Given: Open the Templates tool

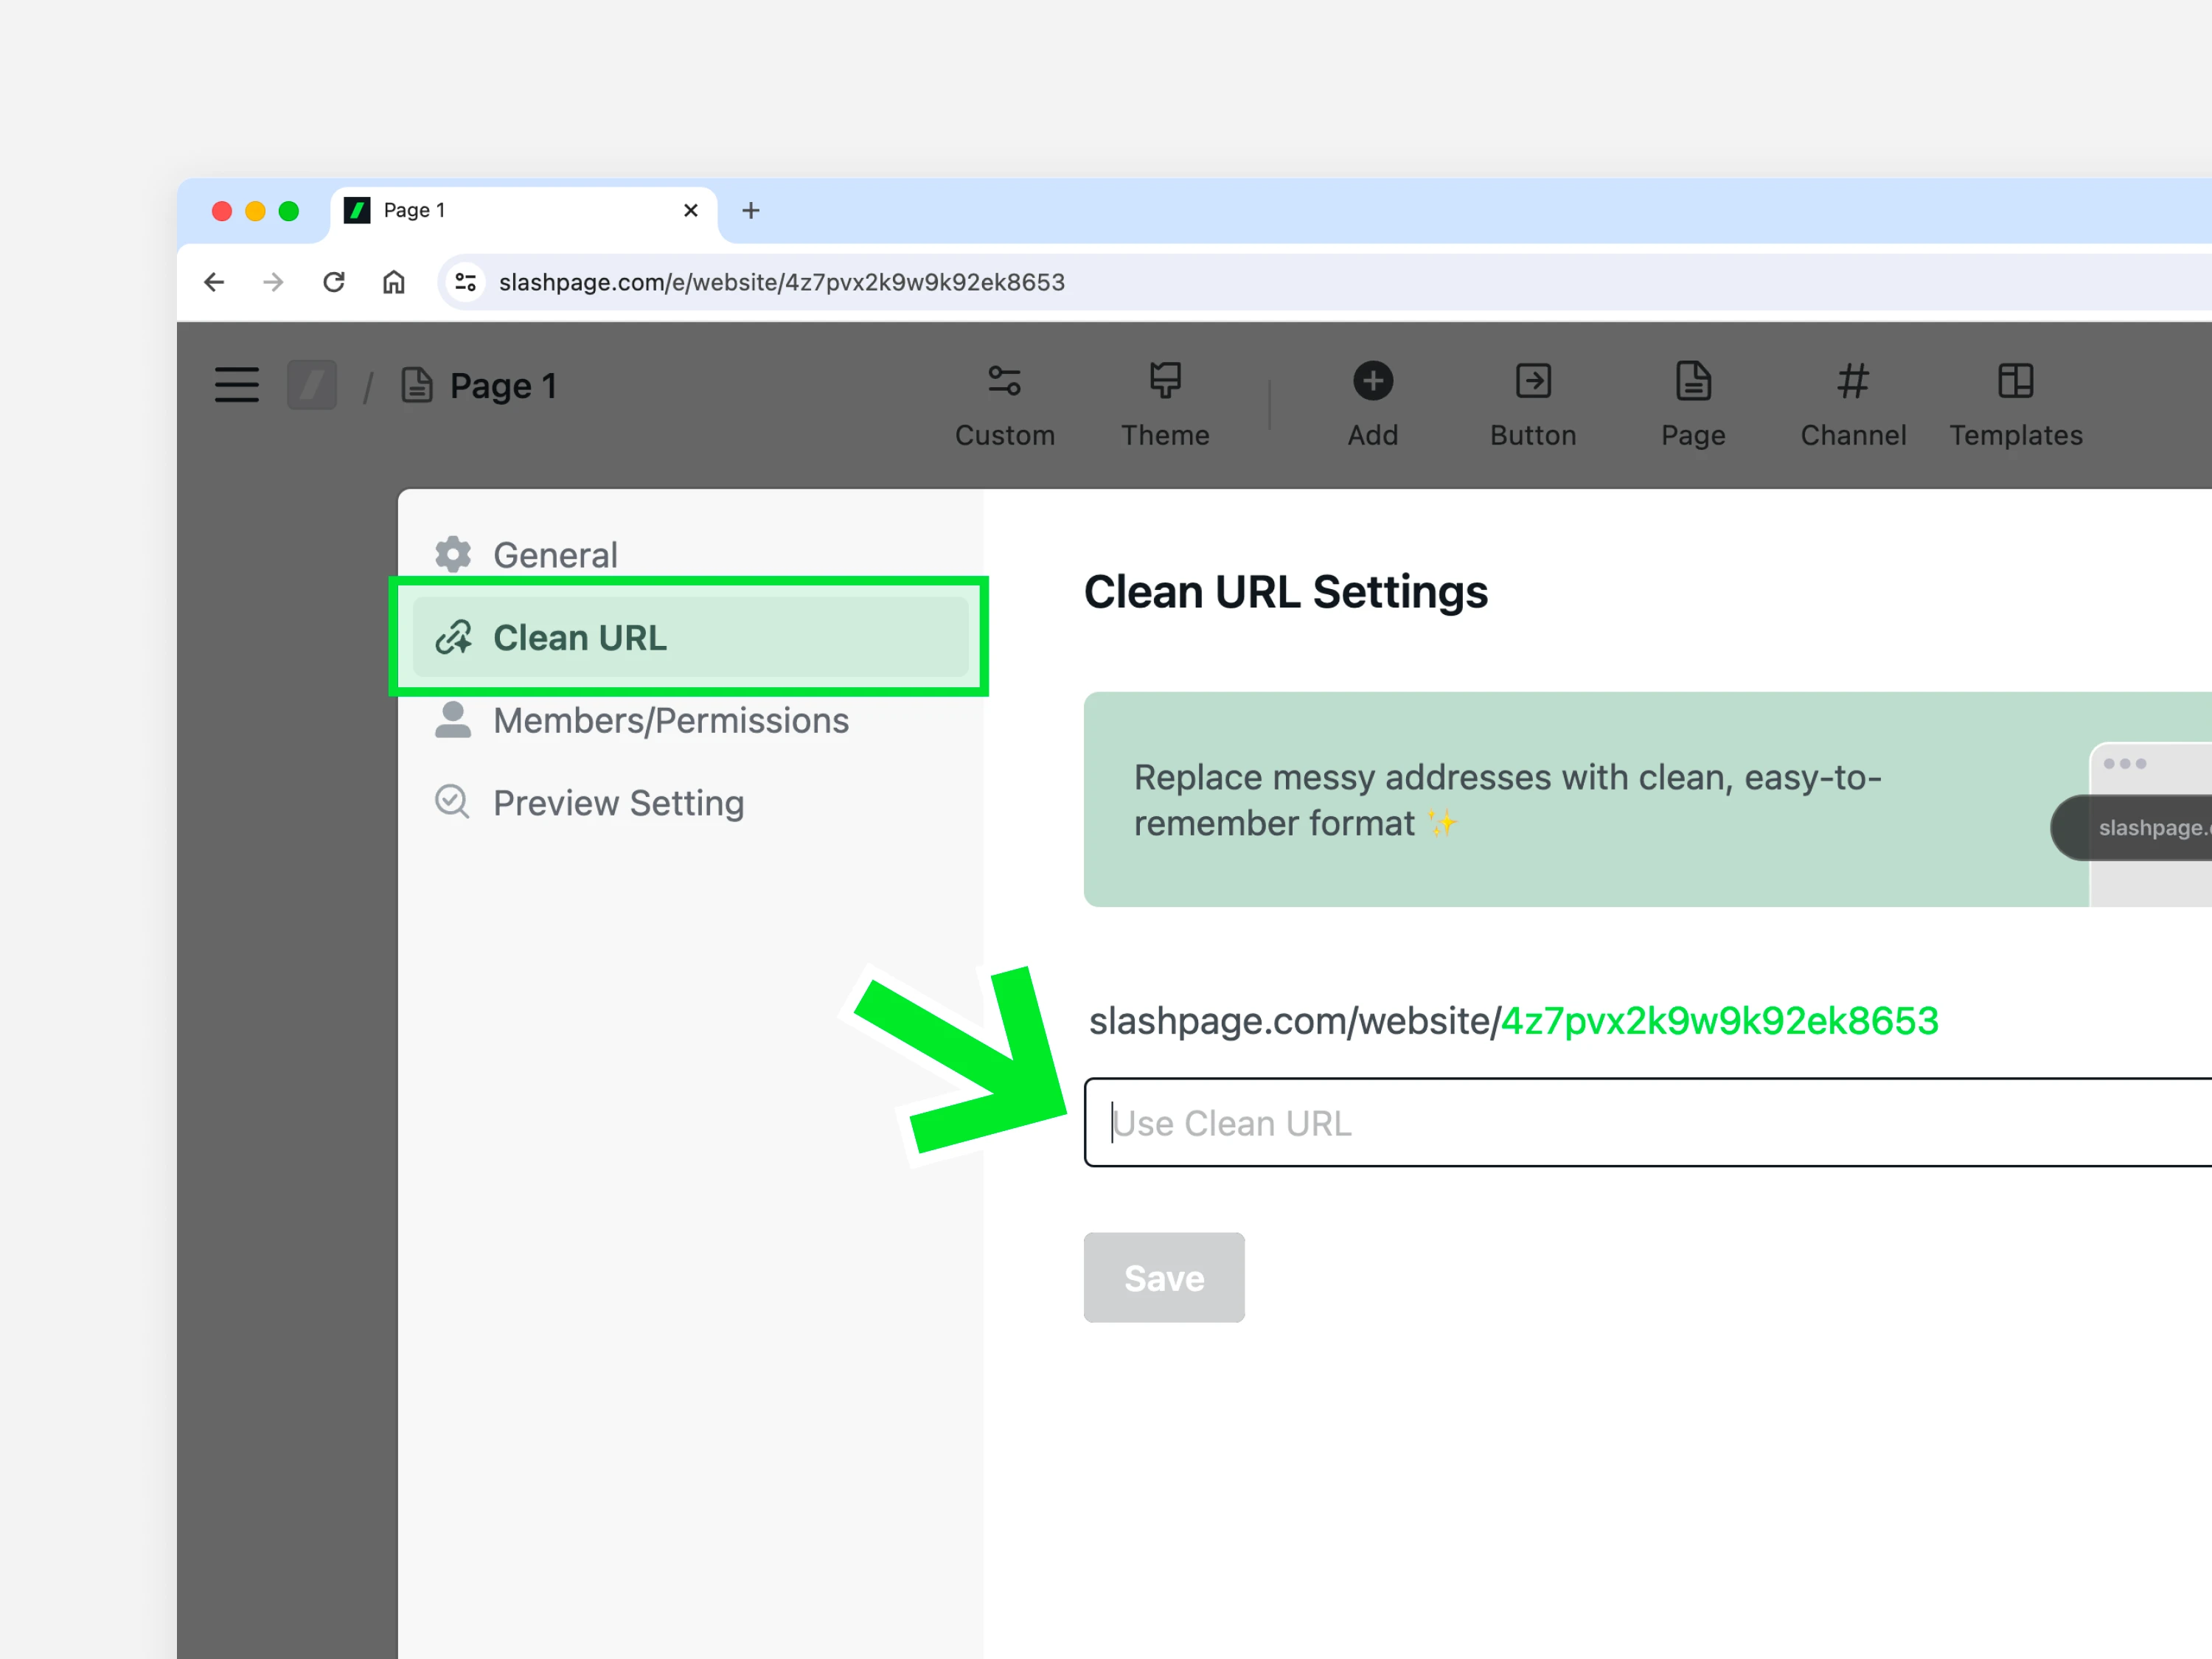Looking at the screenshot, I should click(x=2016, y=405).
